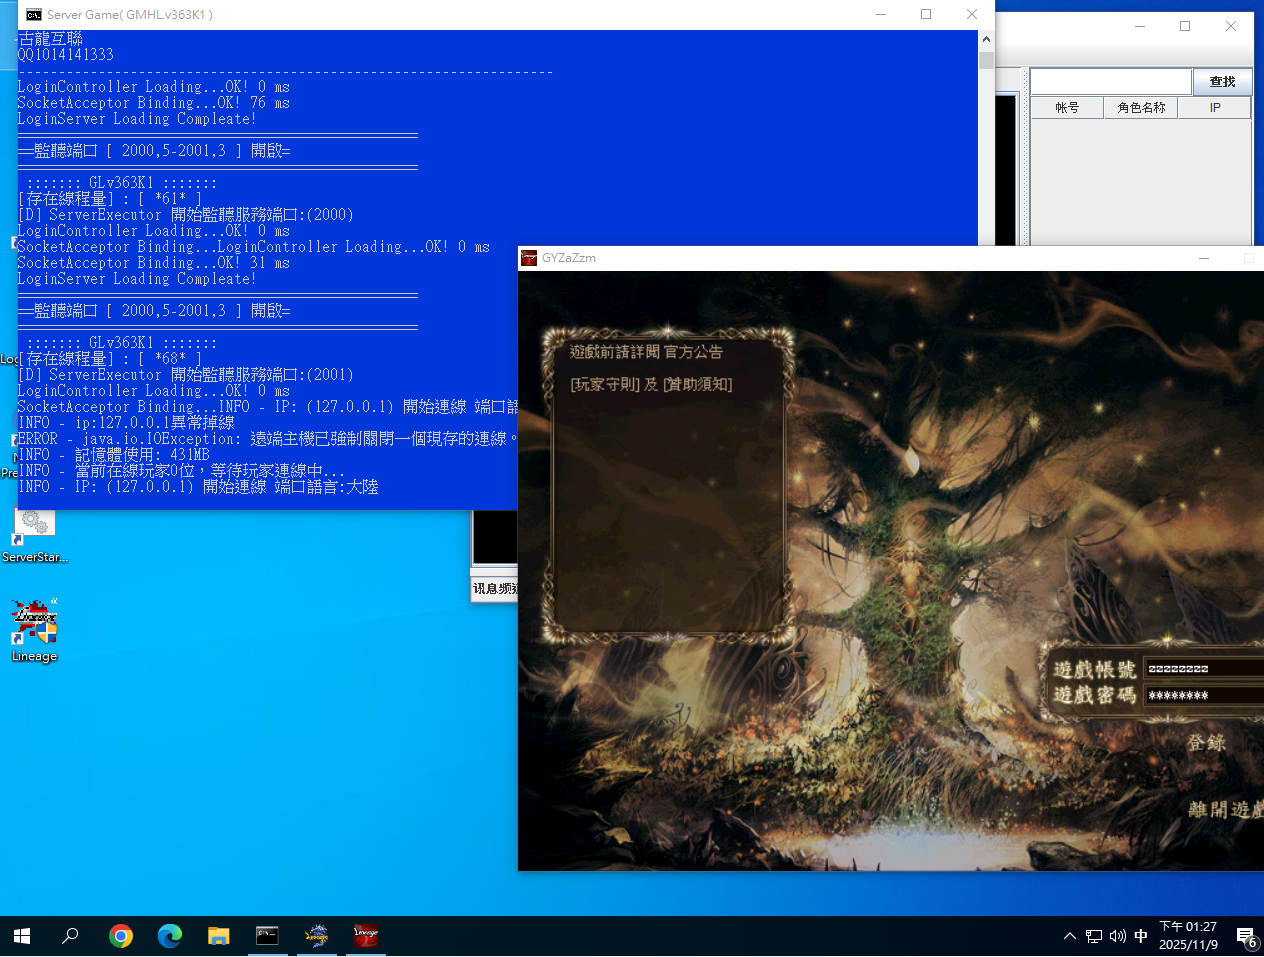Open File Explorer from taskbar

click(218, 936)
